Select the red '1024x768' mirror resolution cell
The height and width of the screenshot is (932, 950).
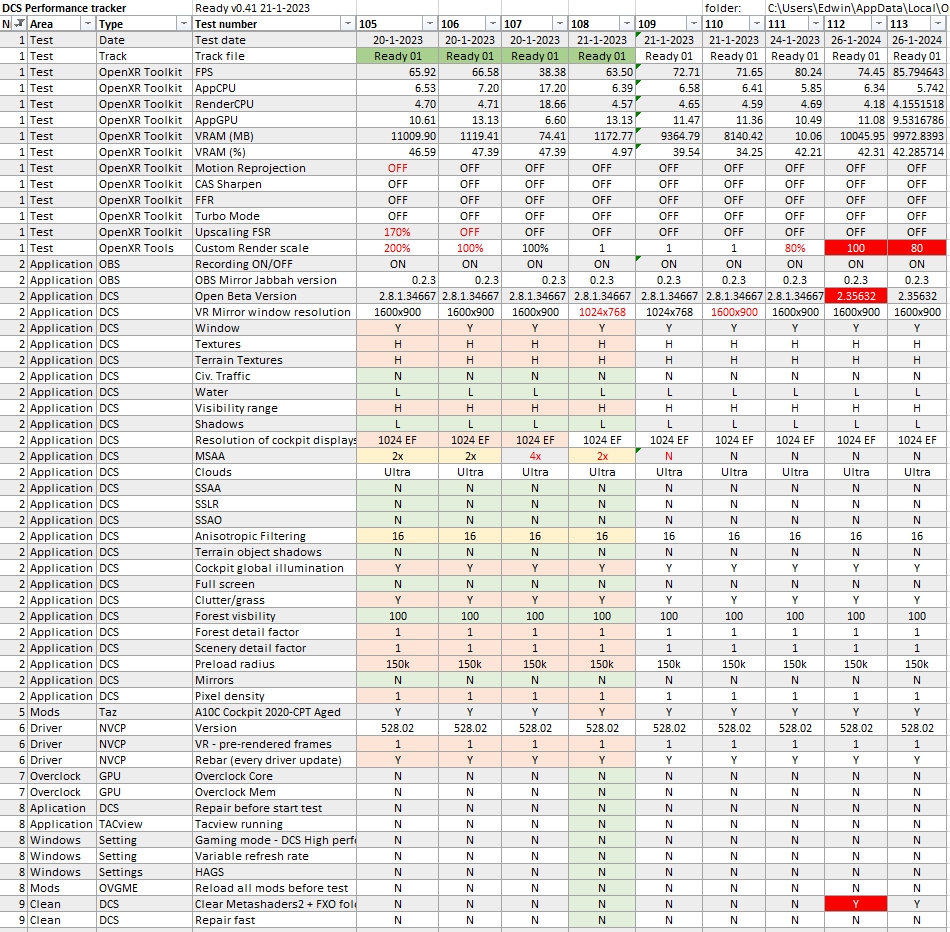tap(602, 312)
